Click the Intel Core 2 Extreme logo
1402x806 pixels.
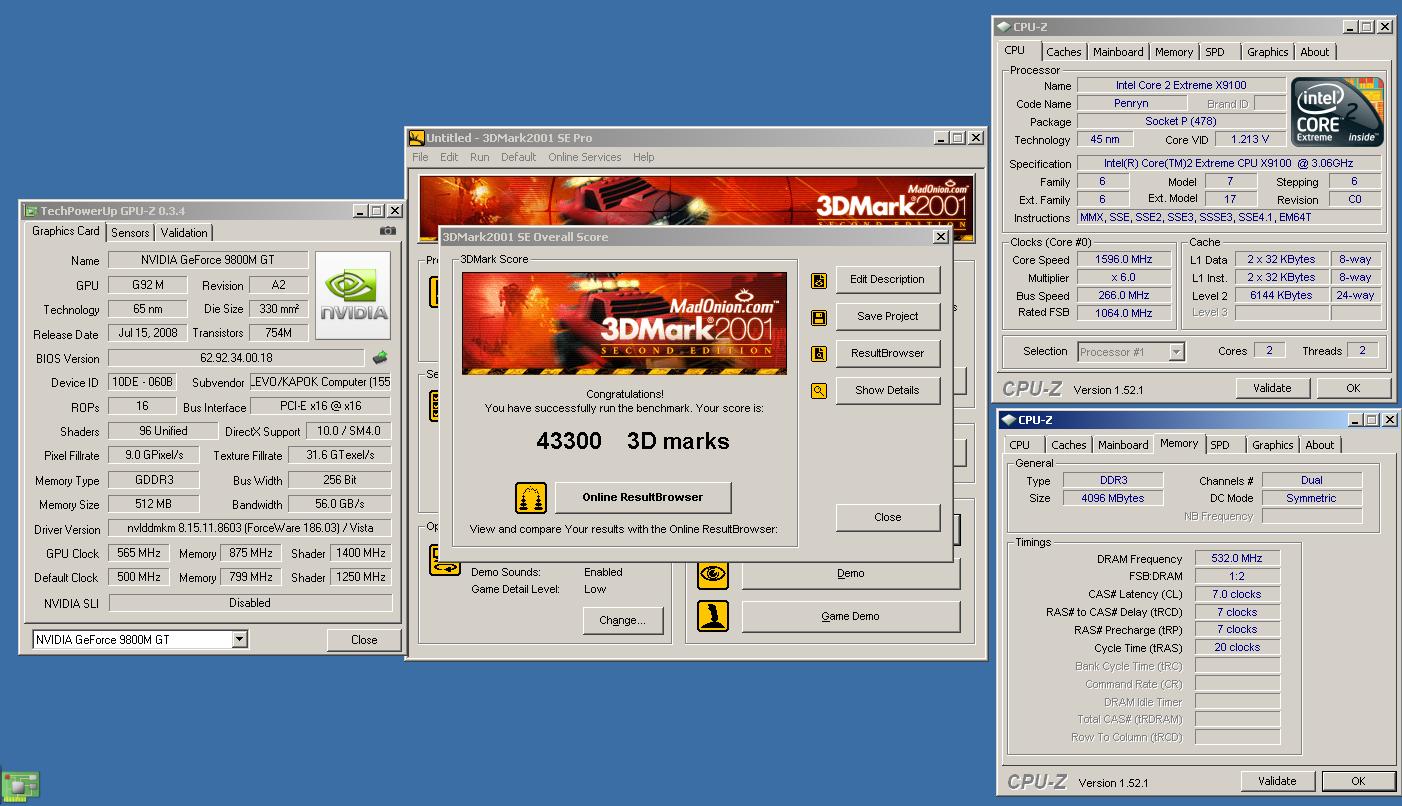pos(1336,112)
